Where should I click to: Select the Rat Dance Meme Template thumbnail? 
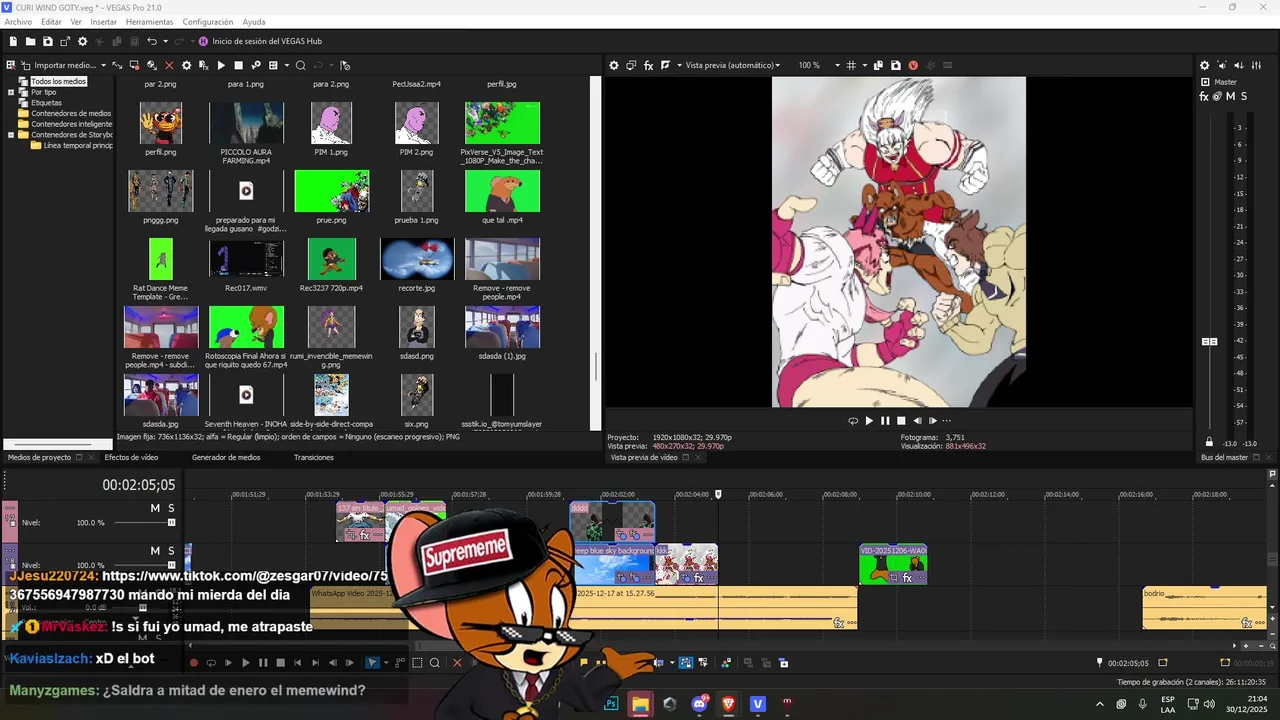[161, 259]
